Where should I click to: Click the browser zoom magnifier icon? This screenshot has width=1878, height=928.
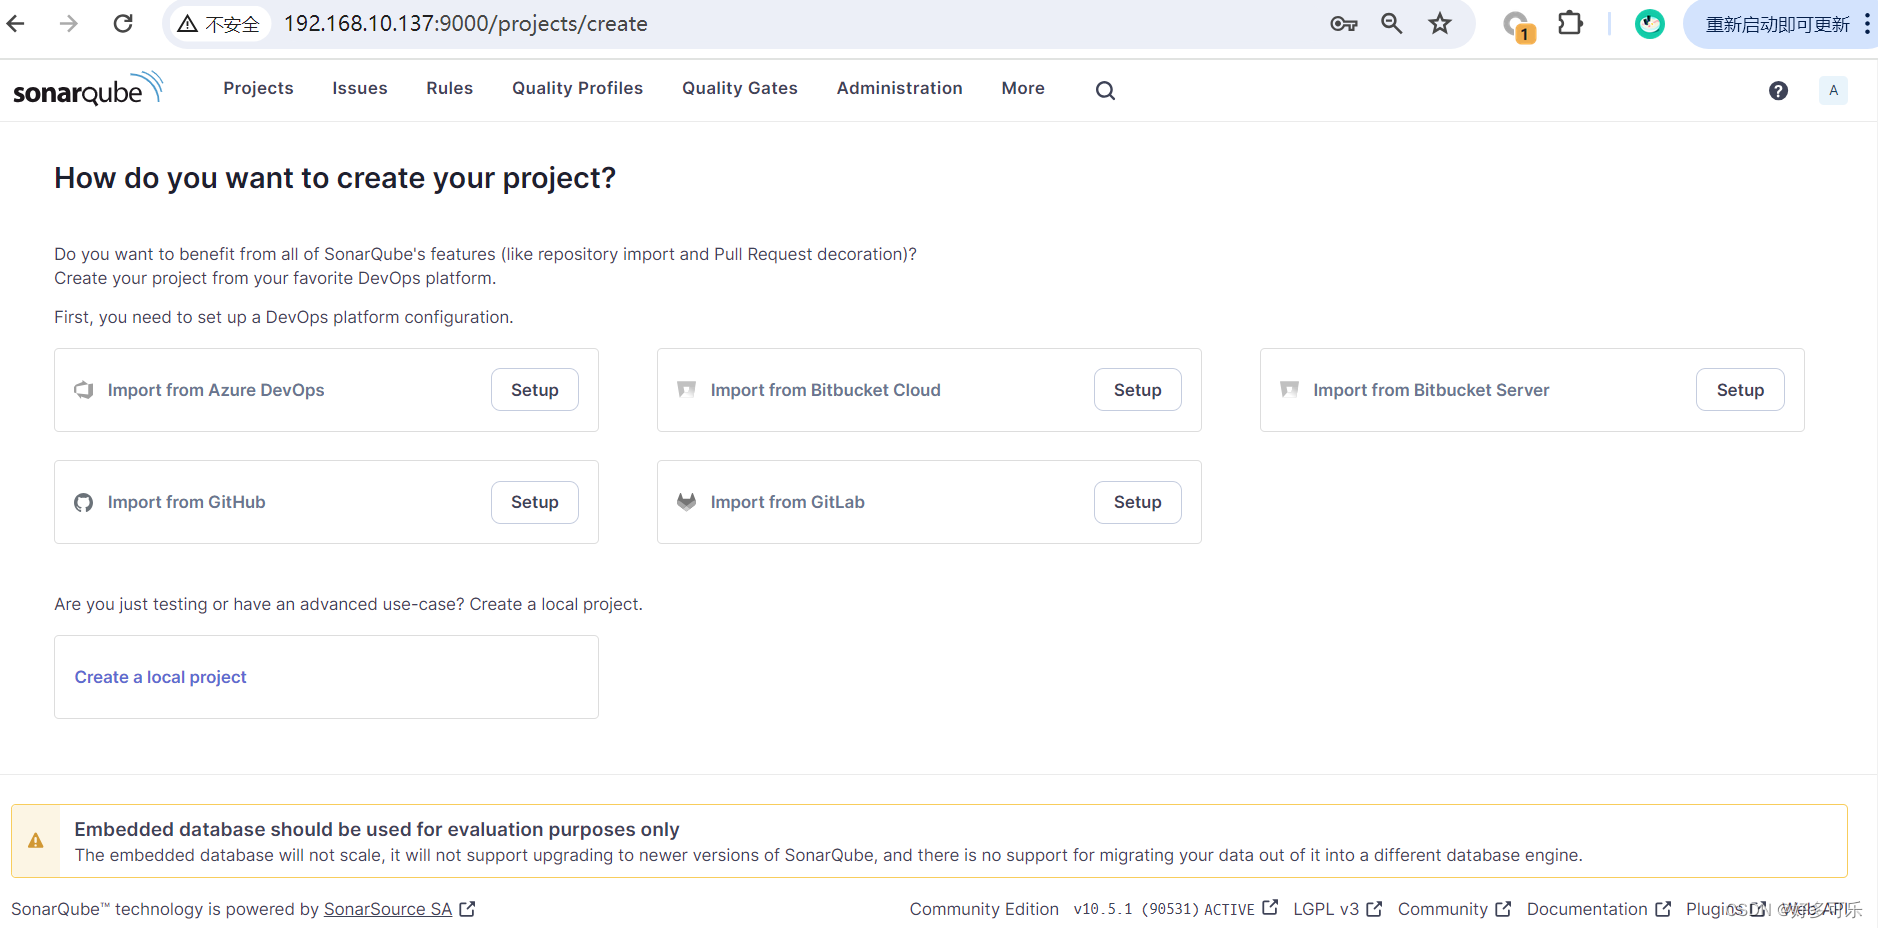pyautogui.click(x=1391, y=23)
